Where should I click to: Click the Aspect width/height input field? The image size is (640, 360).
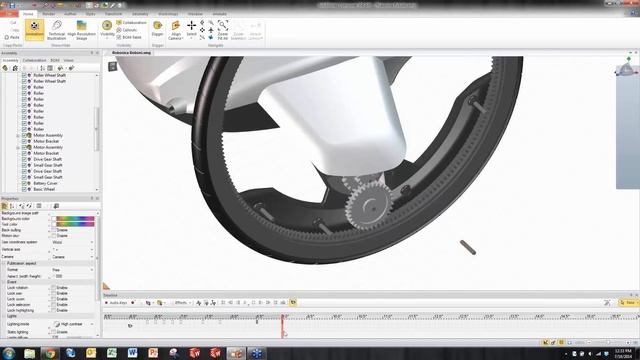click(x=73, y=276)
